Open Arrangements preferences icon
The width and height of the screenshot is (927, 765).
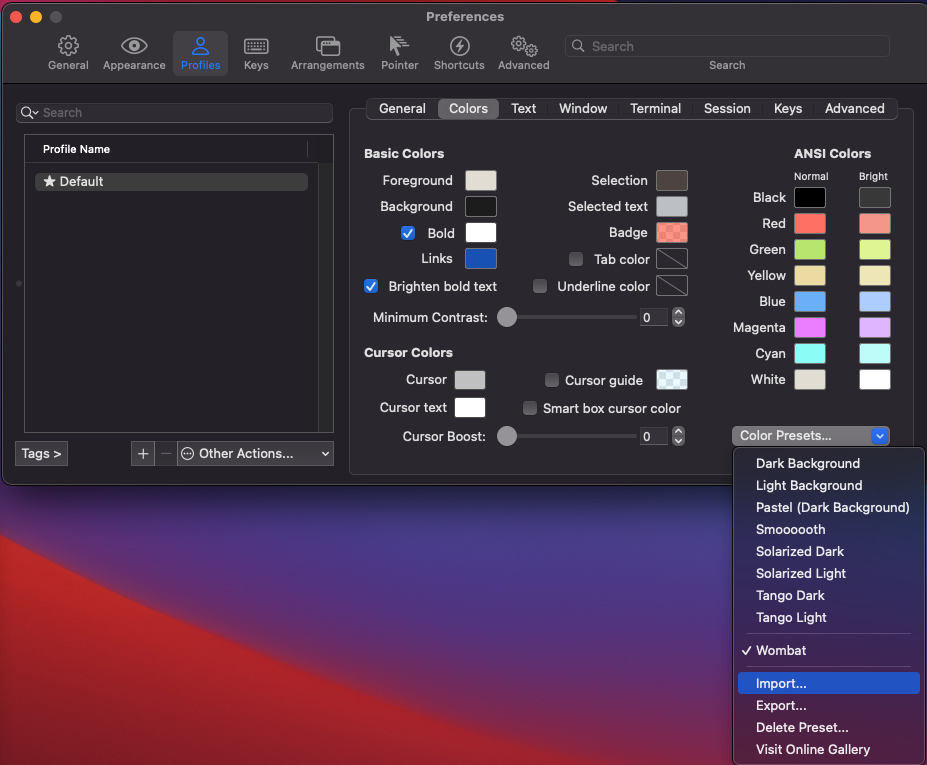[328, 46]
